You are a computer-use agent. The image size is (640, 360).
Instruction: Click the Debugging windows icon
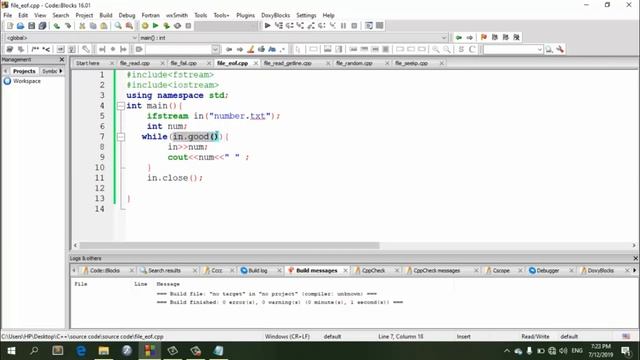pos(369,25)
